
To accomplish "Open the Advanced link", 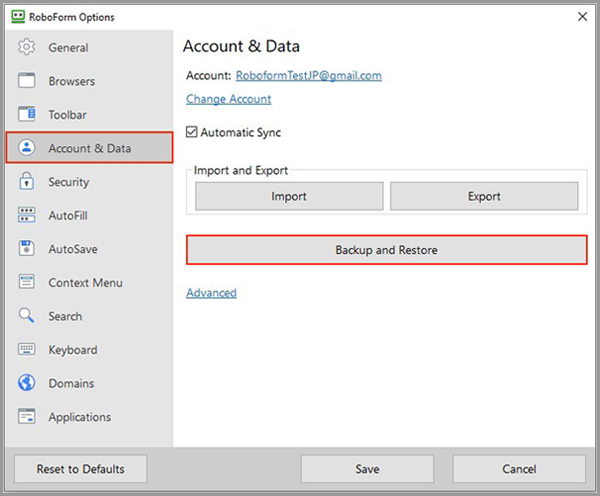I will tap(211, 293).
